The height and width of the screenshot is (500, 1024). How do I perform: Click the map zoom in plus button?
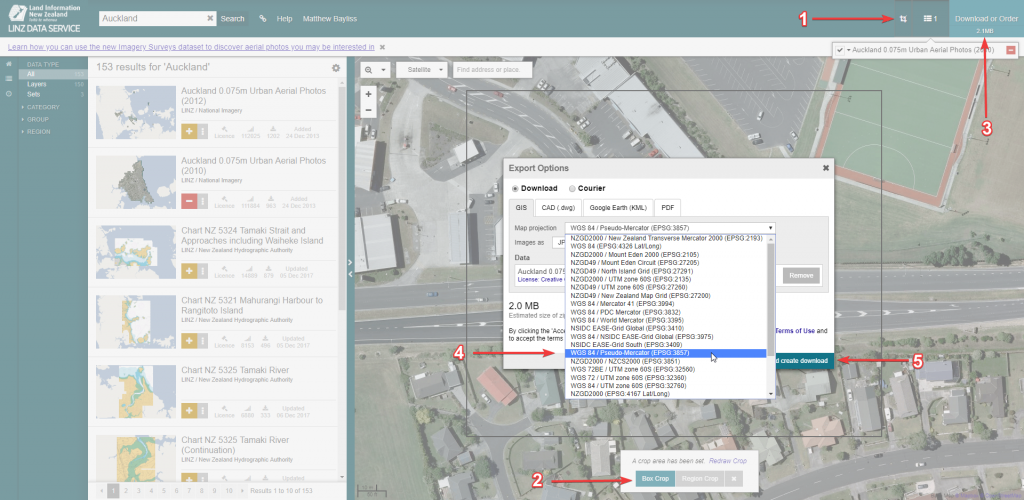pos(369,94)
